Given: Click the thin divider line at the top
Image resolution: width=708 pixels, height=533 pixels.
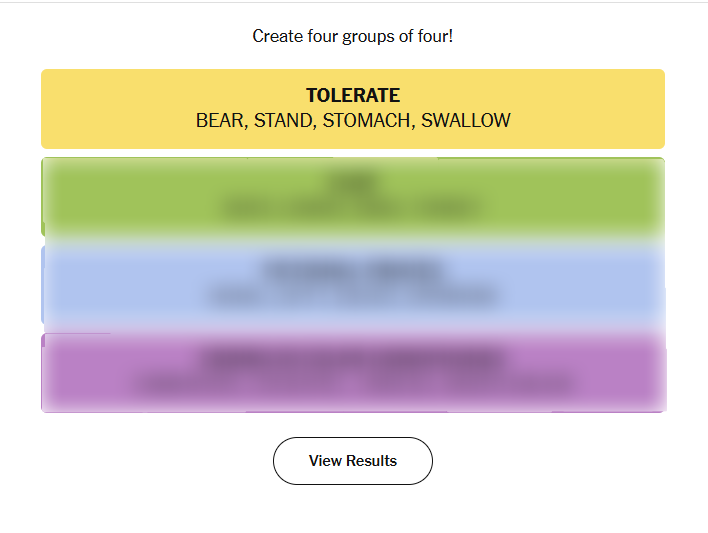Looking at the screenshot, I should tap(353, 2).
